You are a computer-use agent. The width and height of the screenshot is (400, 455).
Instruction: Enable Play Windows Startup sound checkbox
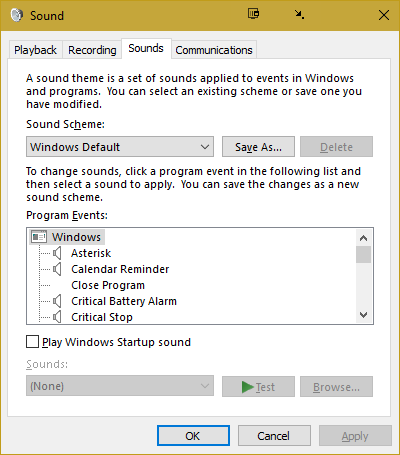tap(32, 342)
